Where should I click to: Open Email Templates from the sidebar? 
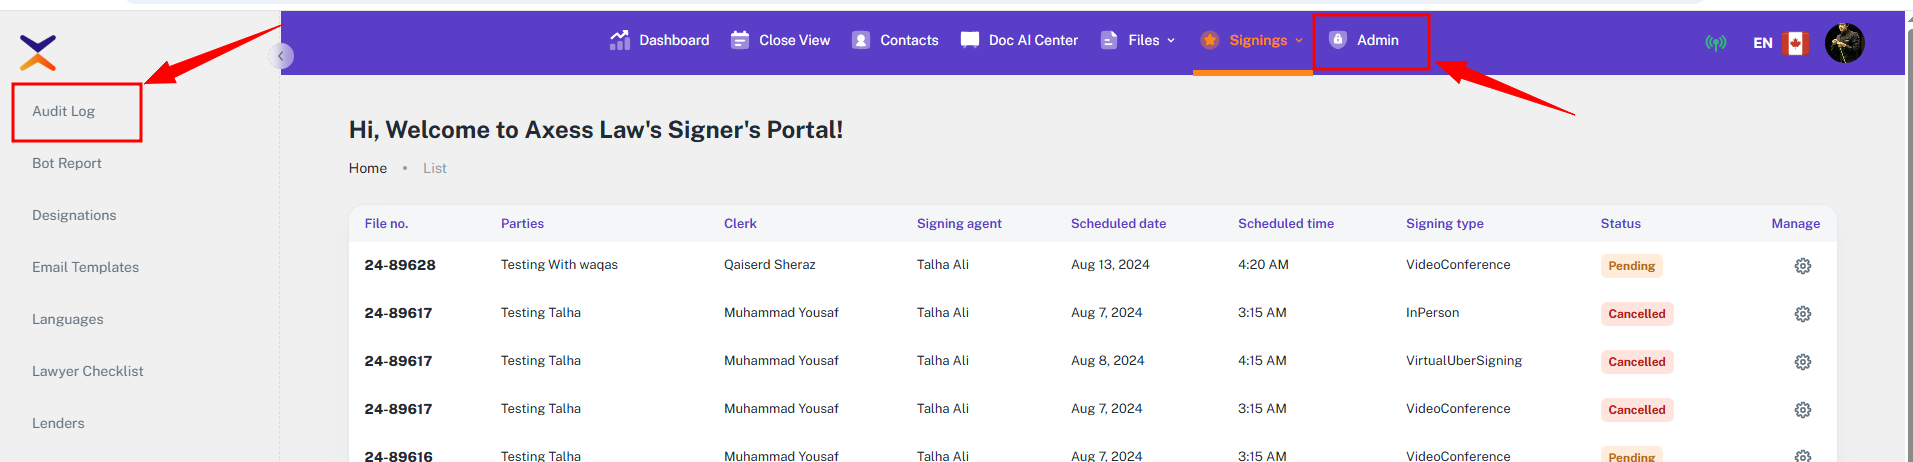[x=85, y=267]
